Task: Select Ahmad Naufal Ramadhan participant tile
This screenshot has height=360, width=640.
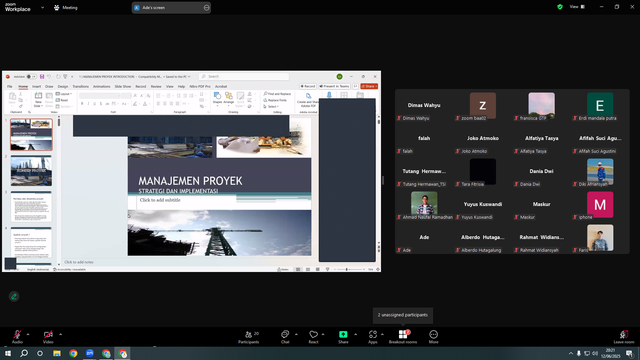Action: (x=424, y=205)
